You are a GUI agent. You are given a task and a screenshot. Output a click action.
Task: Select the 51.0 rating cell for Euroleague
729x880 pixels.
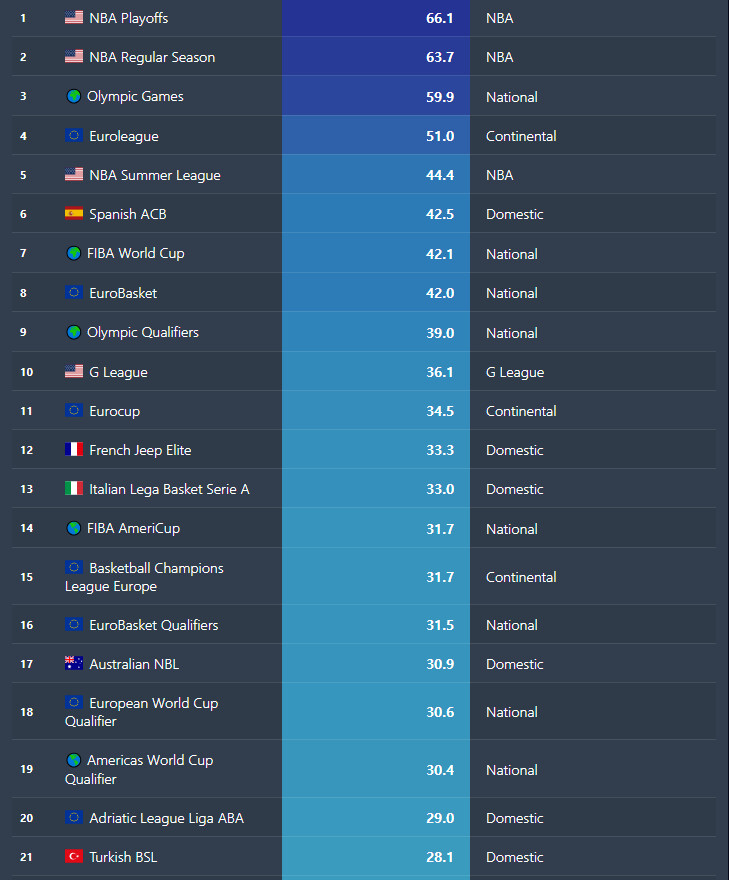point(376,135)
